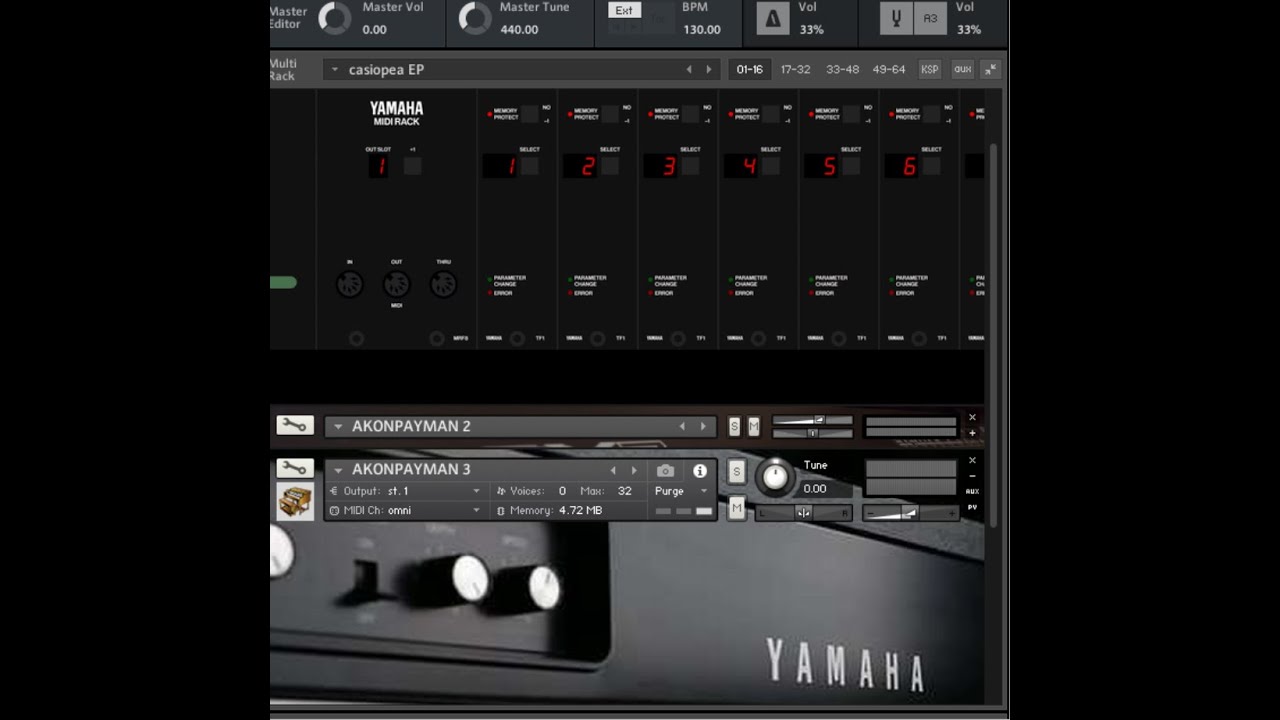
Task: Load the previous multi before casiopea EP
Action: [x=688, y=70]
